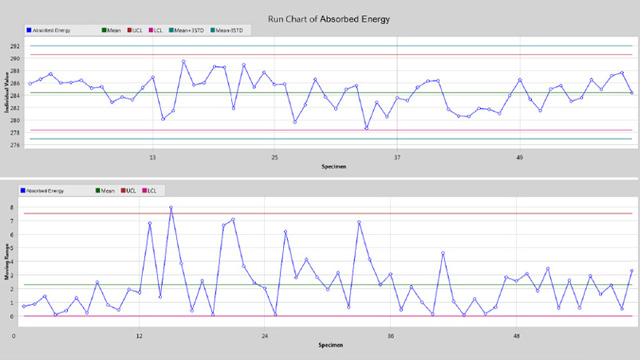Click the 'Specimen' axis title under Individual Value chart

click(x=334, y=167)
